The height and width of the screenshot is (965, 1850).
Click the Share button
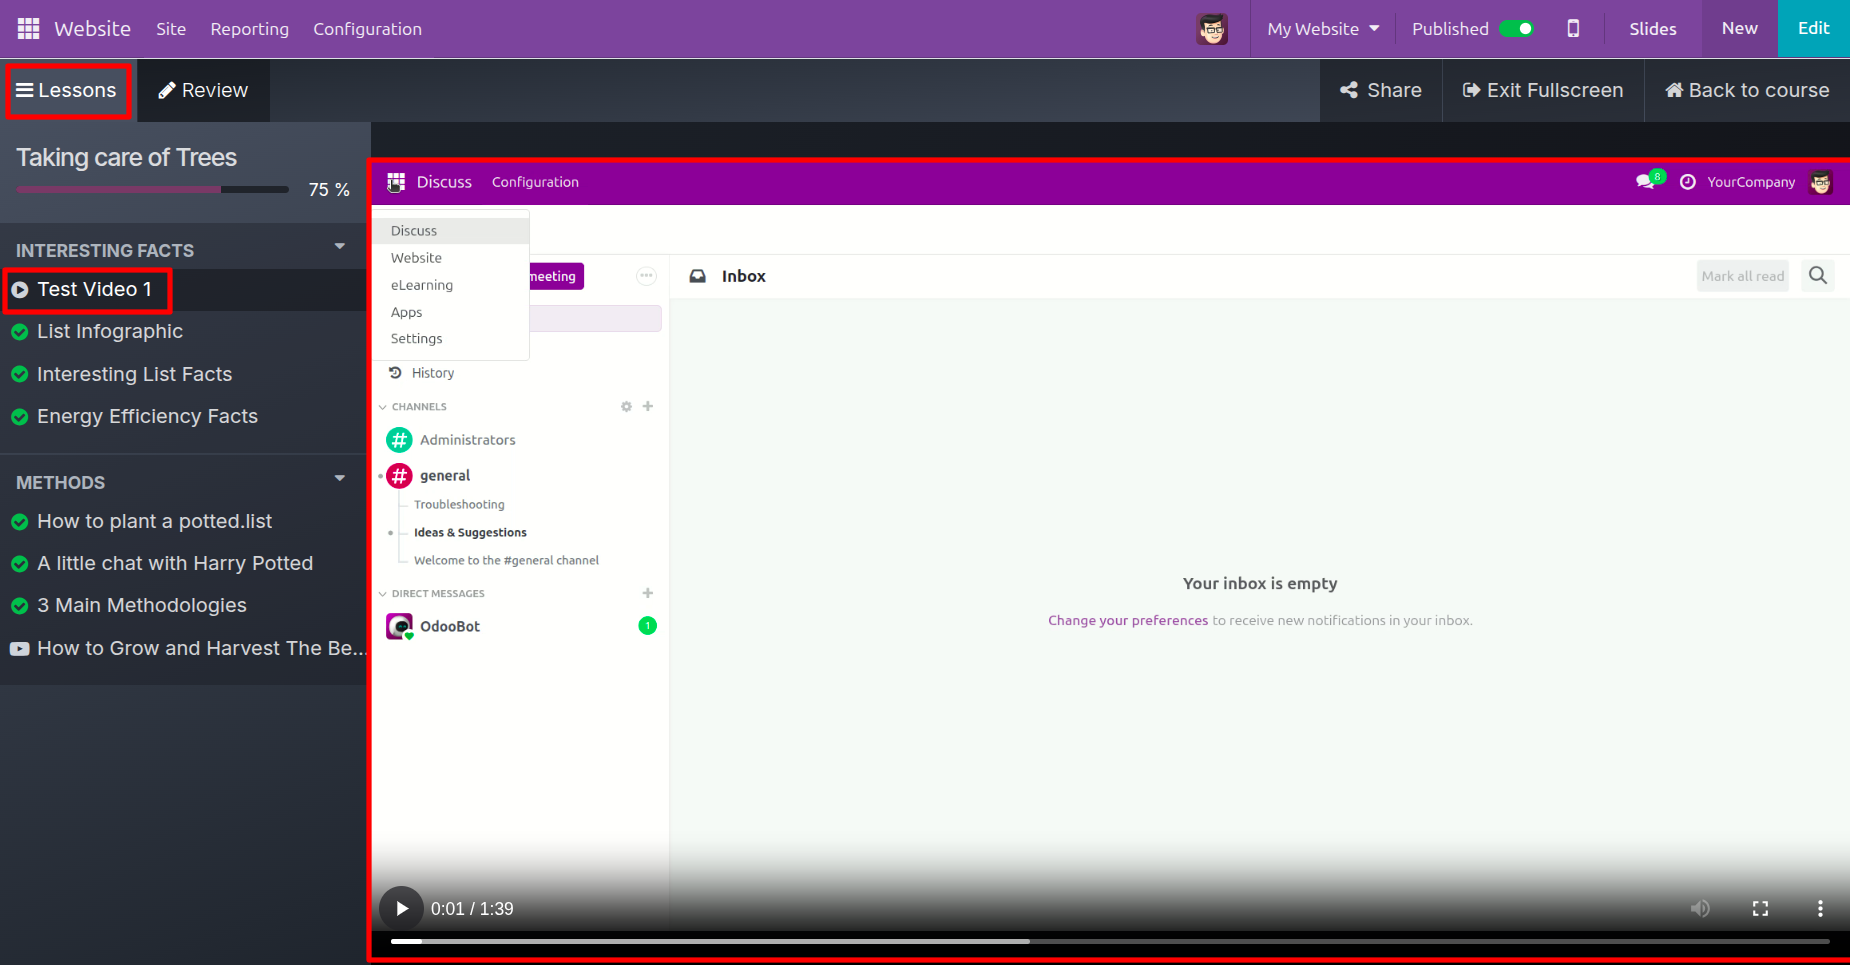(x=1381, y=90)
